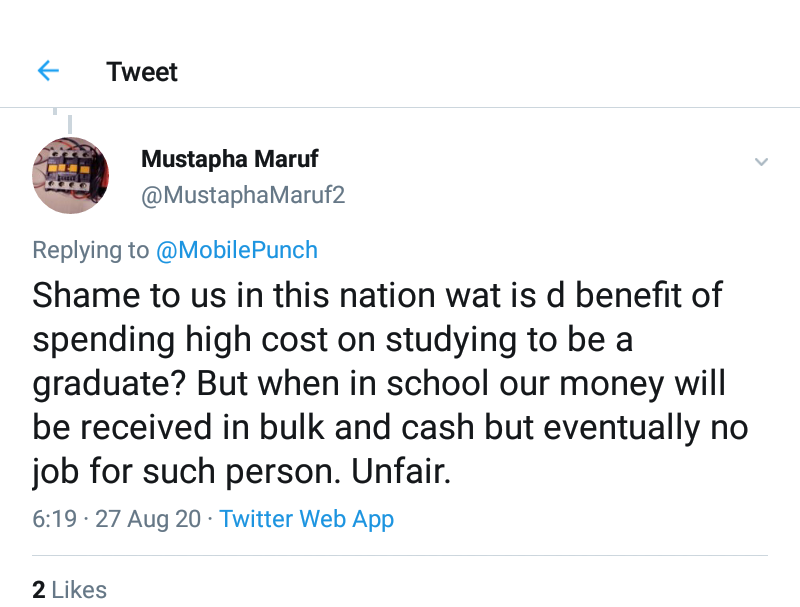This screenshot has width=800, height=607.
Task: Click the Twitter Web App source link
Action: click(x=307, y=519)
